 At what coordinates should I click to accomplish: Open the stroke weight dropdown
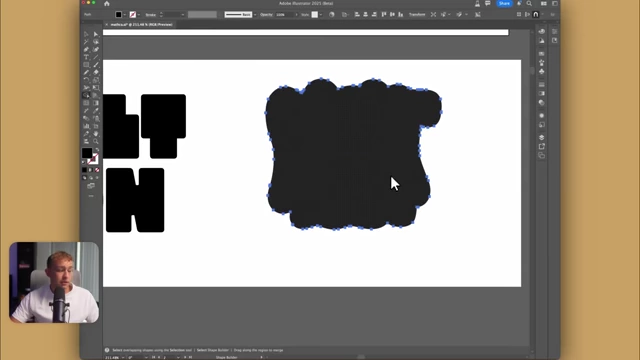pyautogui.click(x=182, y=15)
